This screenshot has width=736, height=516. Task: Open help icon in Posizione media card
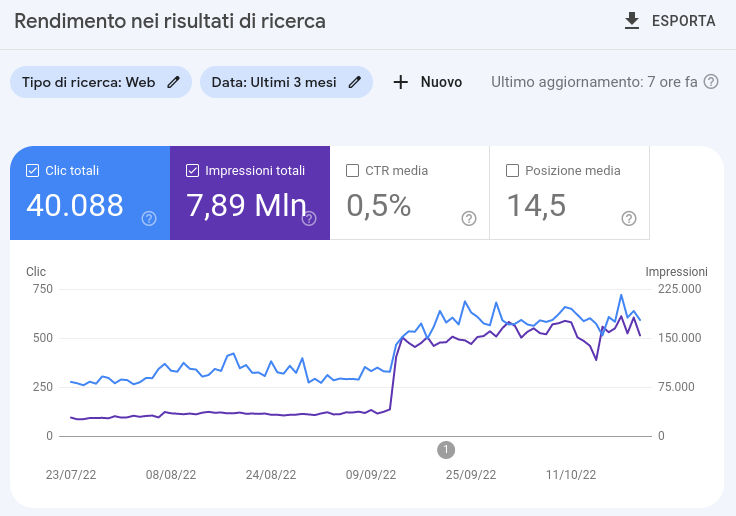pos(629,218)
